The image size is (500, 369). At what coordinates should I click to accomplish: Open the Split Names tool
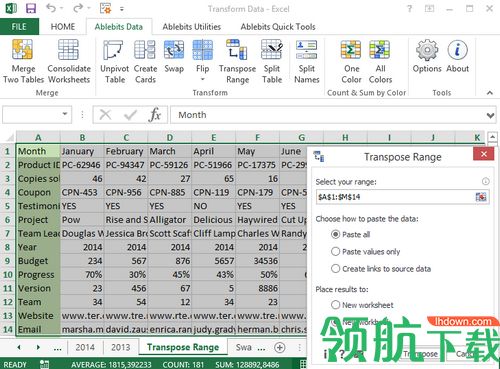(x=307, y=62)
